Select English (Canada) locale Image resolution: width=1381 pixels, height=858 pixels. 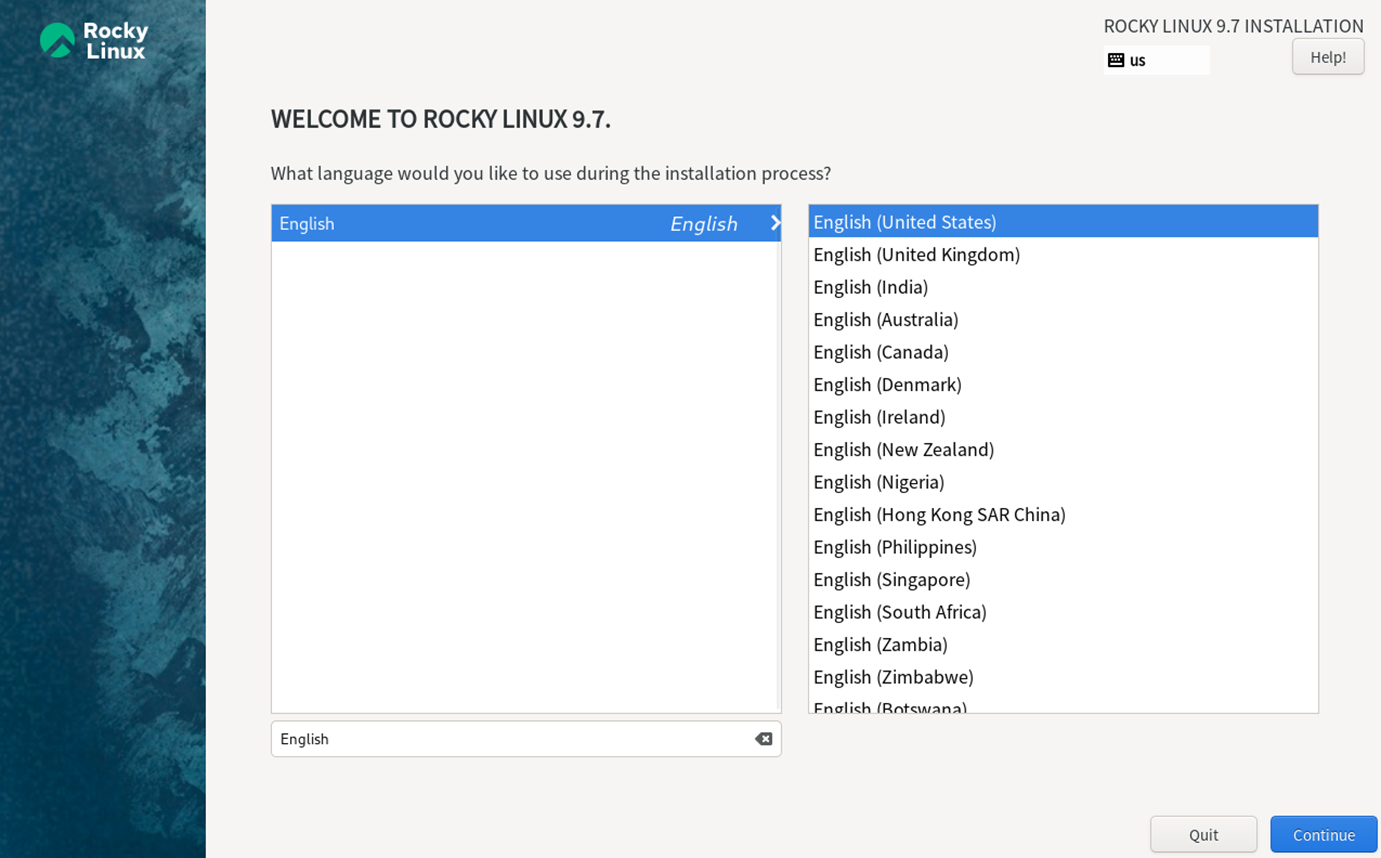1063,352
